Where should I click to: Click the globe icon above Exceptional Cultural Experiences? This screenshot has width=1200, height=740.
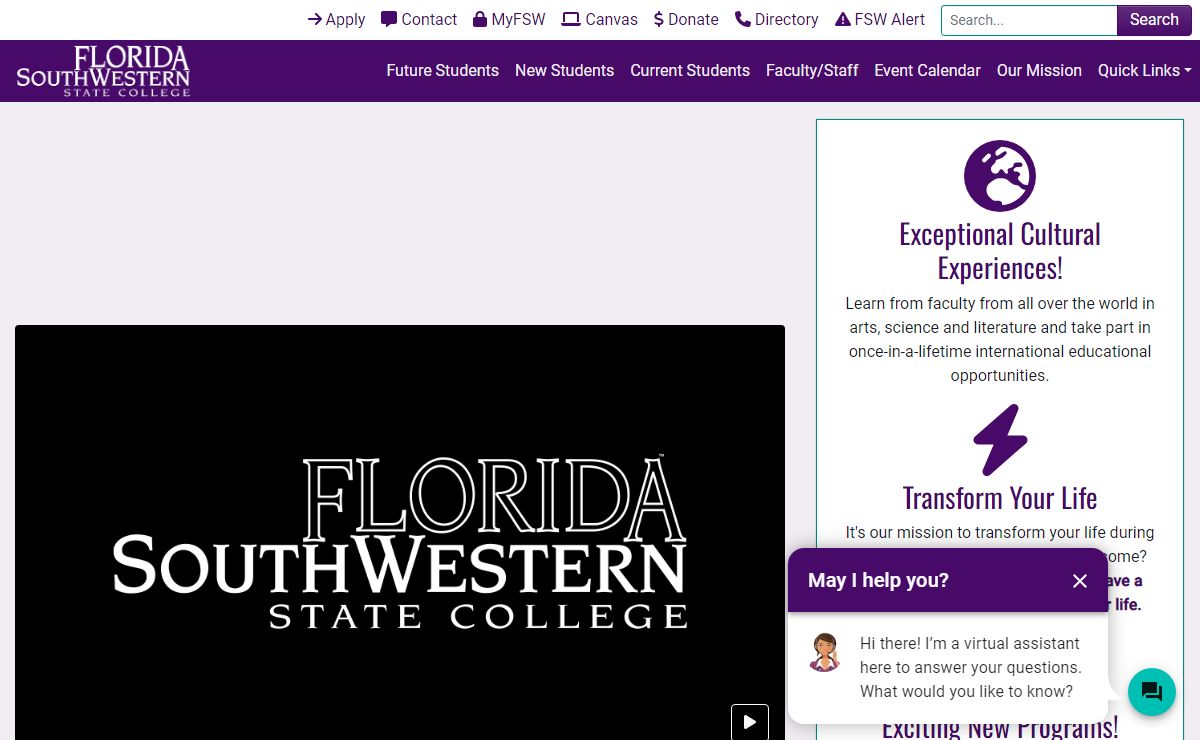pos(1000,176)
